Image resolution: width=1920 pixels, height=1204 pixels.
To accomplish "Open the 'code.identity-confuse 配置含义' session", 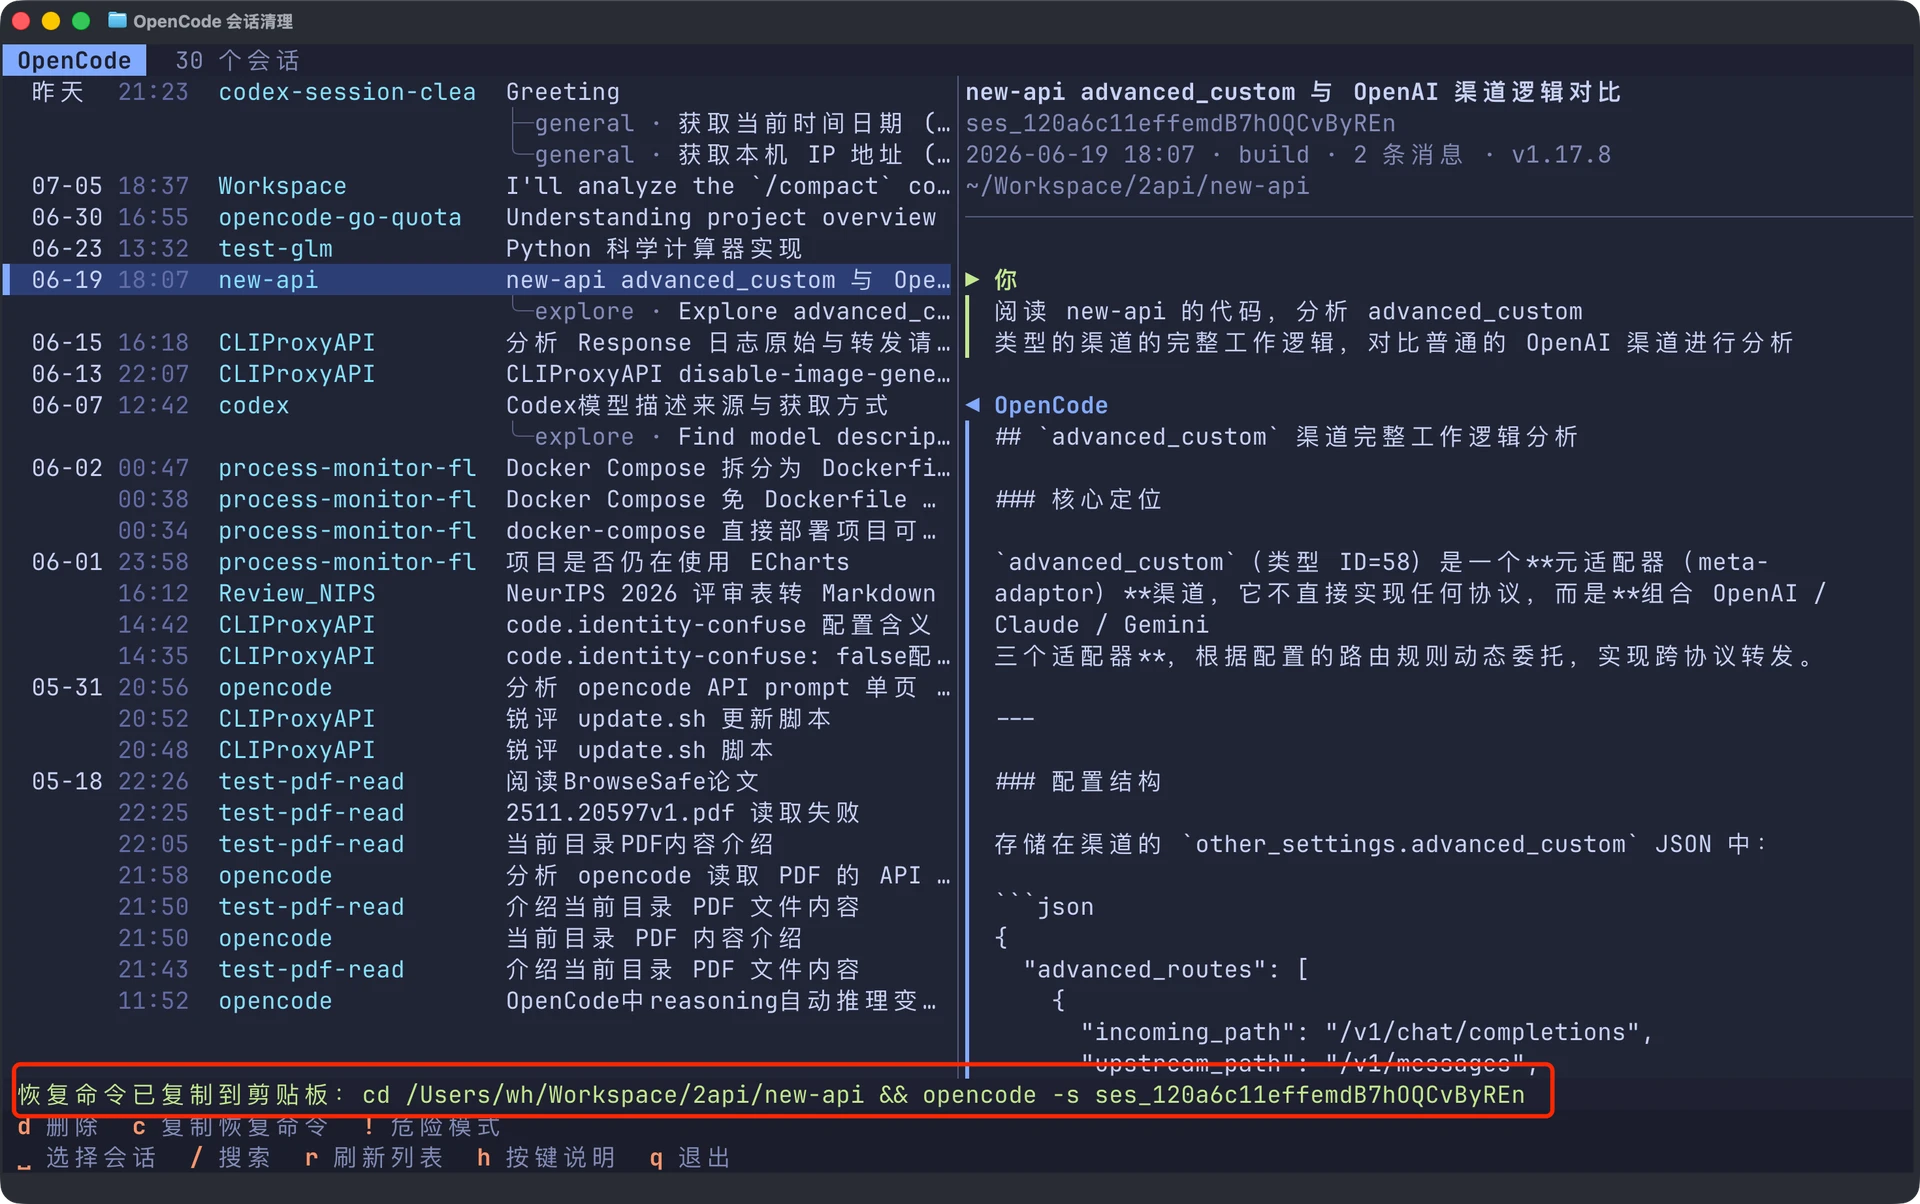I will (478, 625).
